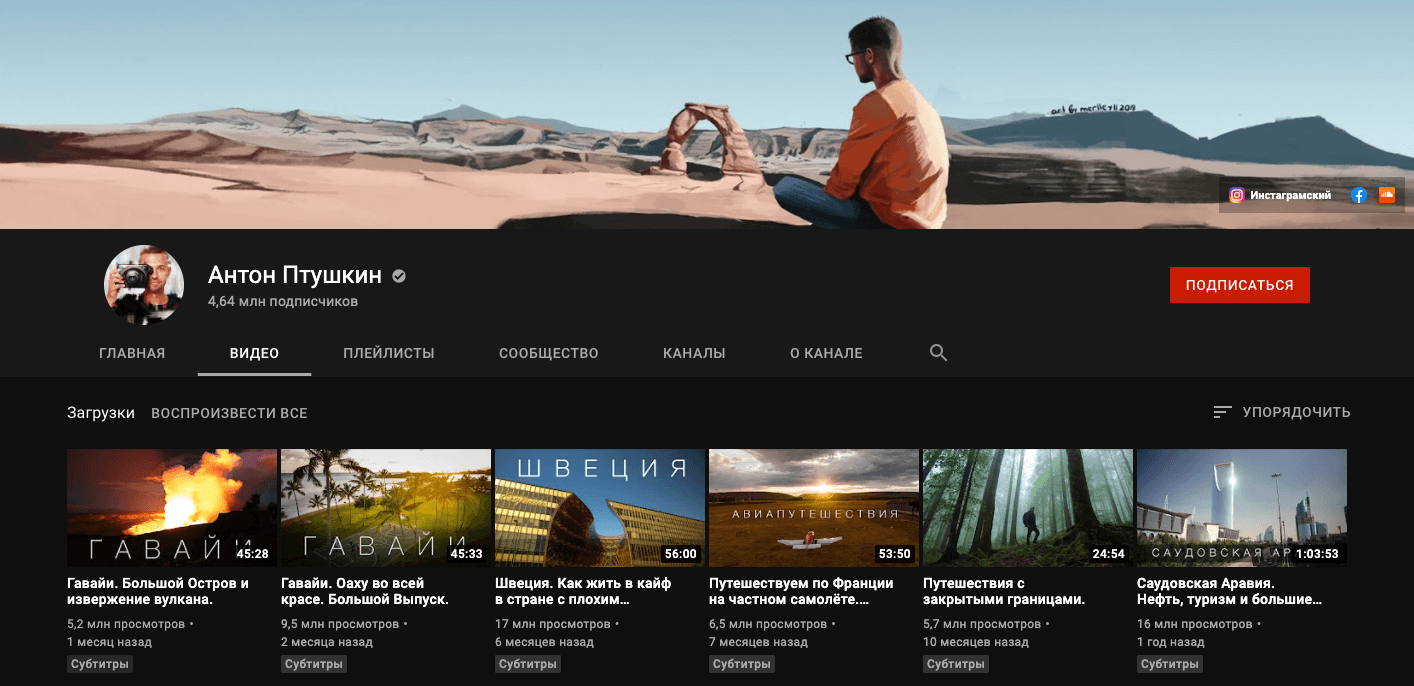1414x686 pixels.
Task: Click the sort lines icon beside Упорядочить
Action: click(1222, 412)
